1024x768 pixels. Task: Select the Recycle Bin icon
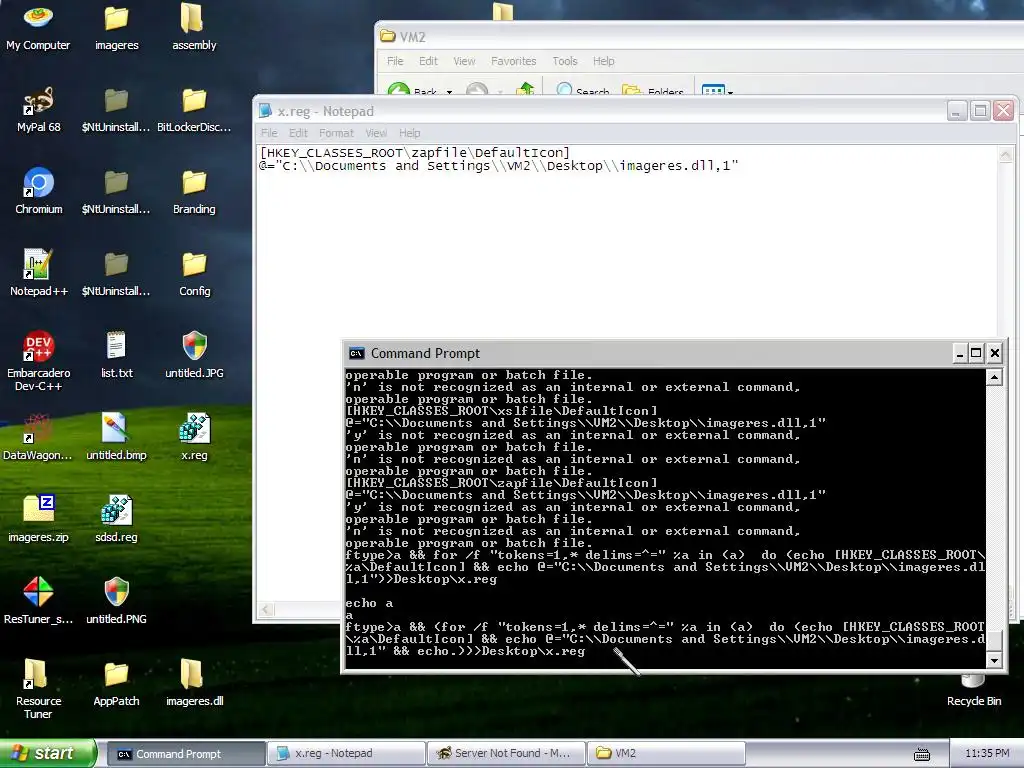pos(974,690)
